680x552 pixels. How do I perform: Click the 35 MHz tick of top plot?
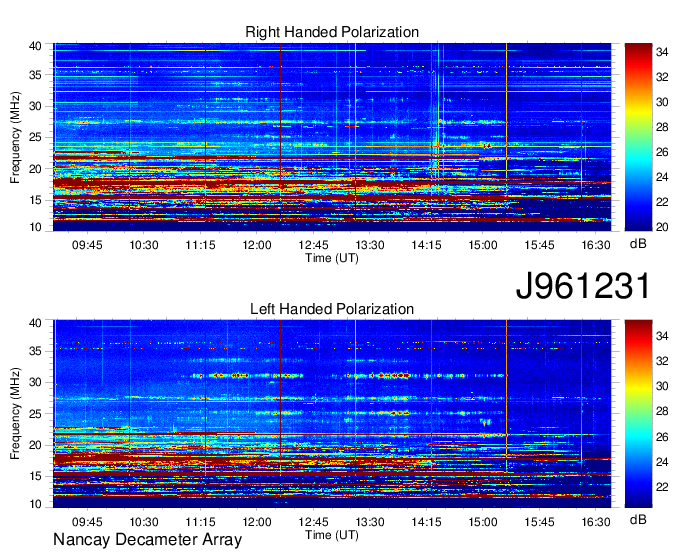(x=36, y=75)
